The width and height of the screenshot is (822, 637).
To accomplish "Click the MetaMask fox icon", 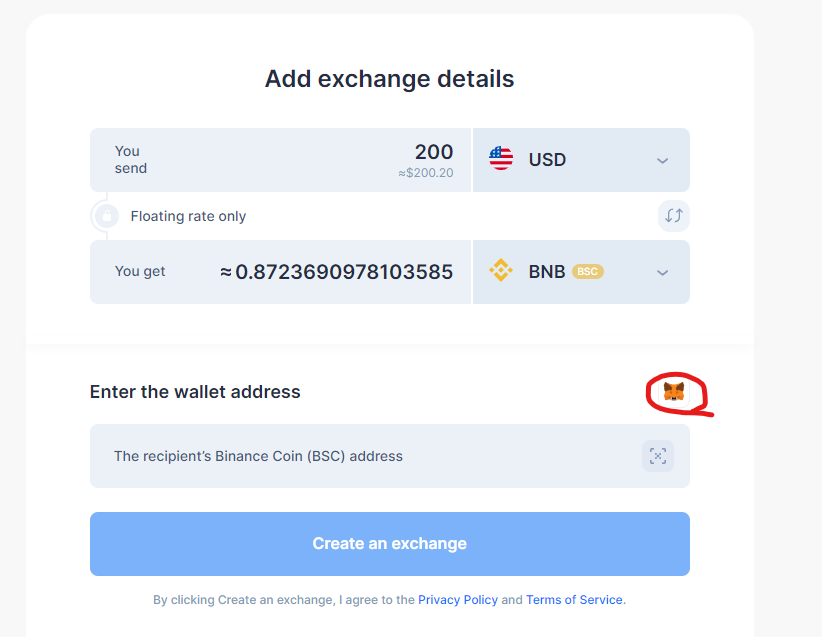I will tap(674, 392).
